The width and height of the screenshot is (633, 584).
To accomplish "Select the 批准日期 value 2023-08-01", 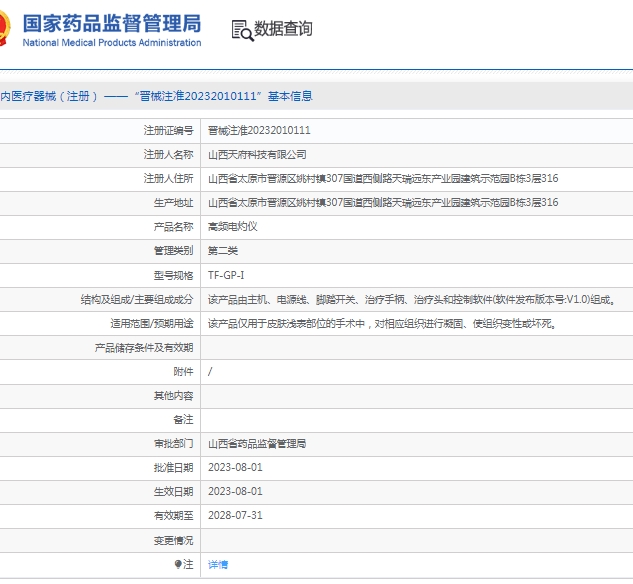I will (x=235, y=467).
